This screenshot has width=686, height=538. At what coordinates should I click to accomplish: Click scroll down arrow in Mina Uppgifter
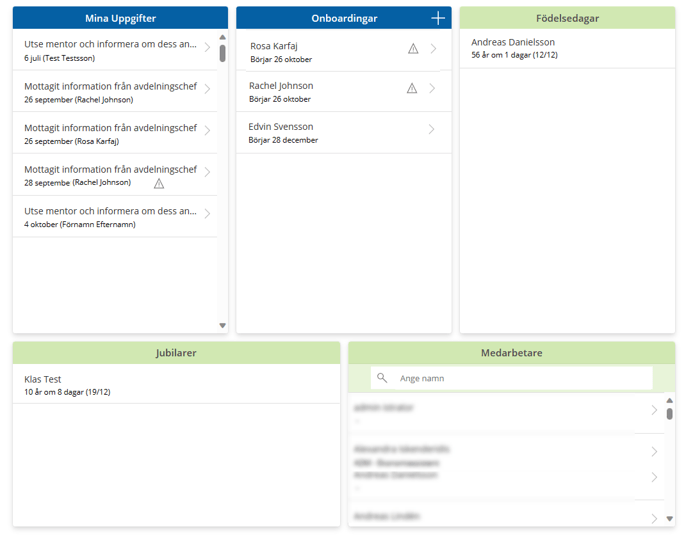[x=222, y=326]
